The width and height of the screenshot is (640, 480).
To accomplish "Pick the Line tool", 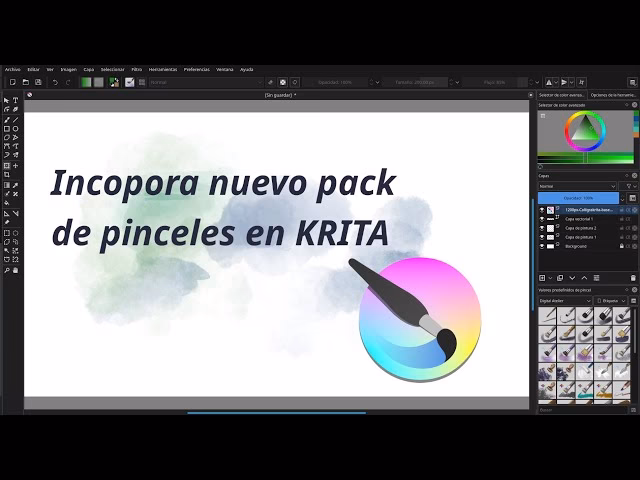I will click(16, 120).
